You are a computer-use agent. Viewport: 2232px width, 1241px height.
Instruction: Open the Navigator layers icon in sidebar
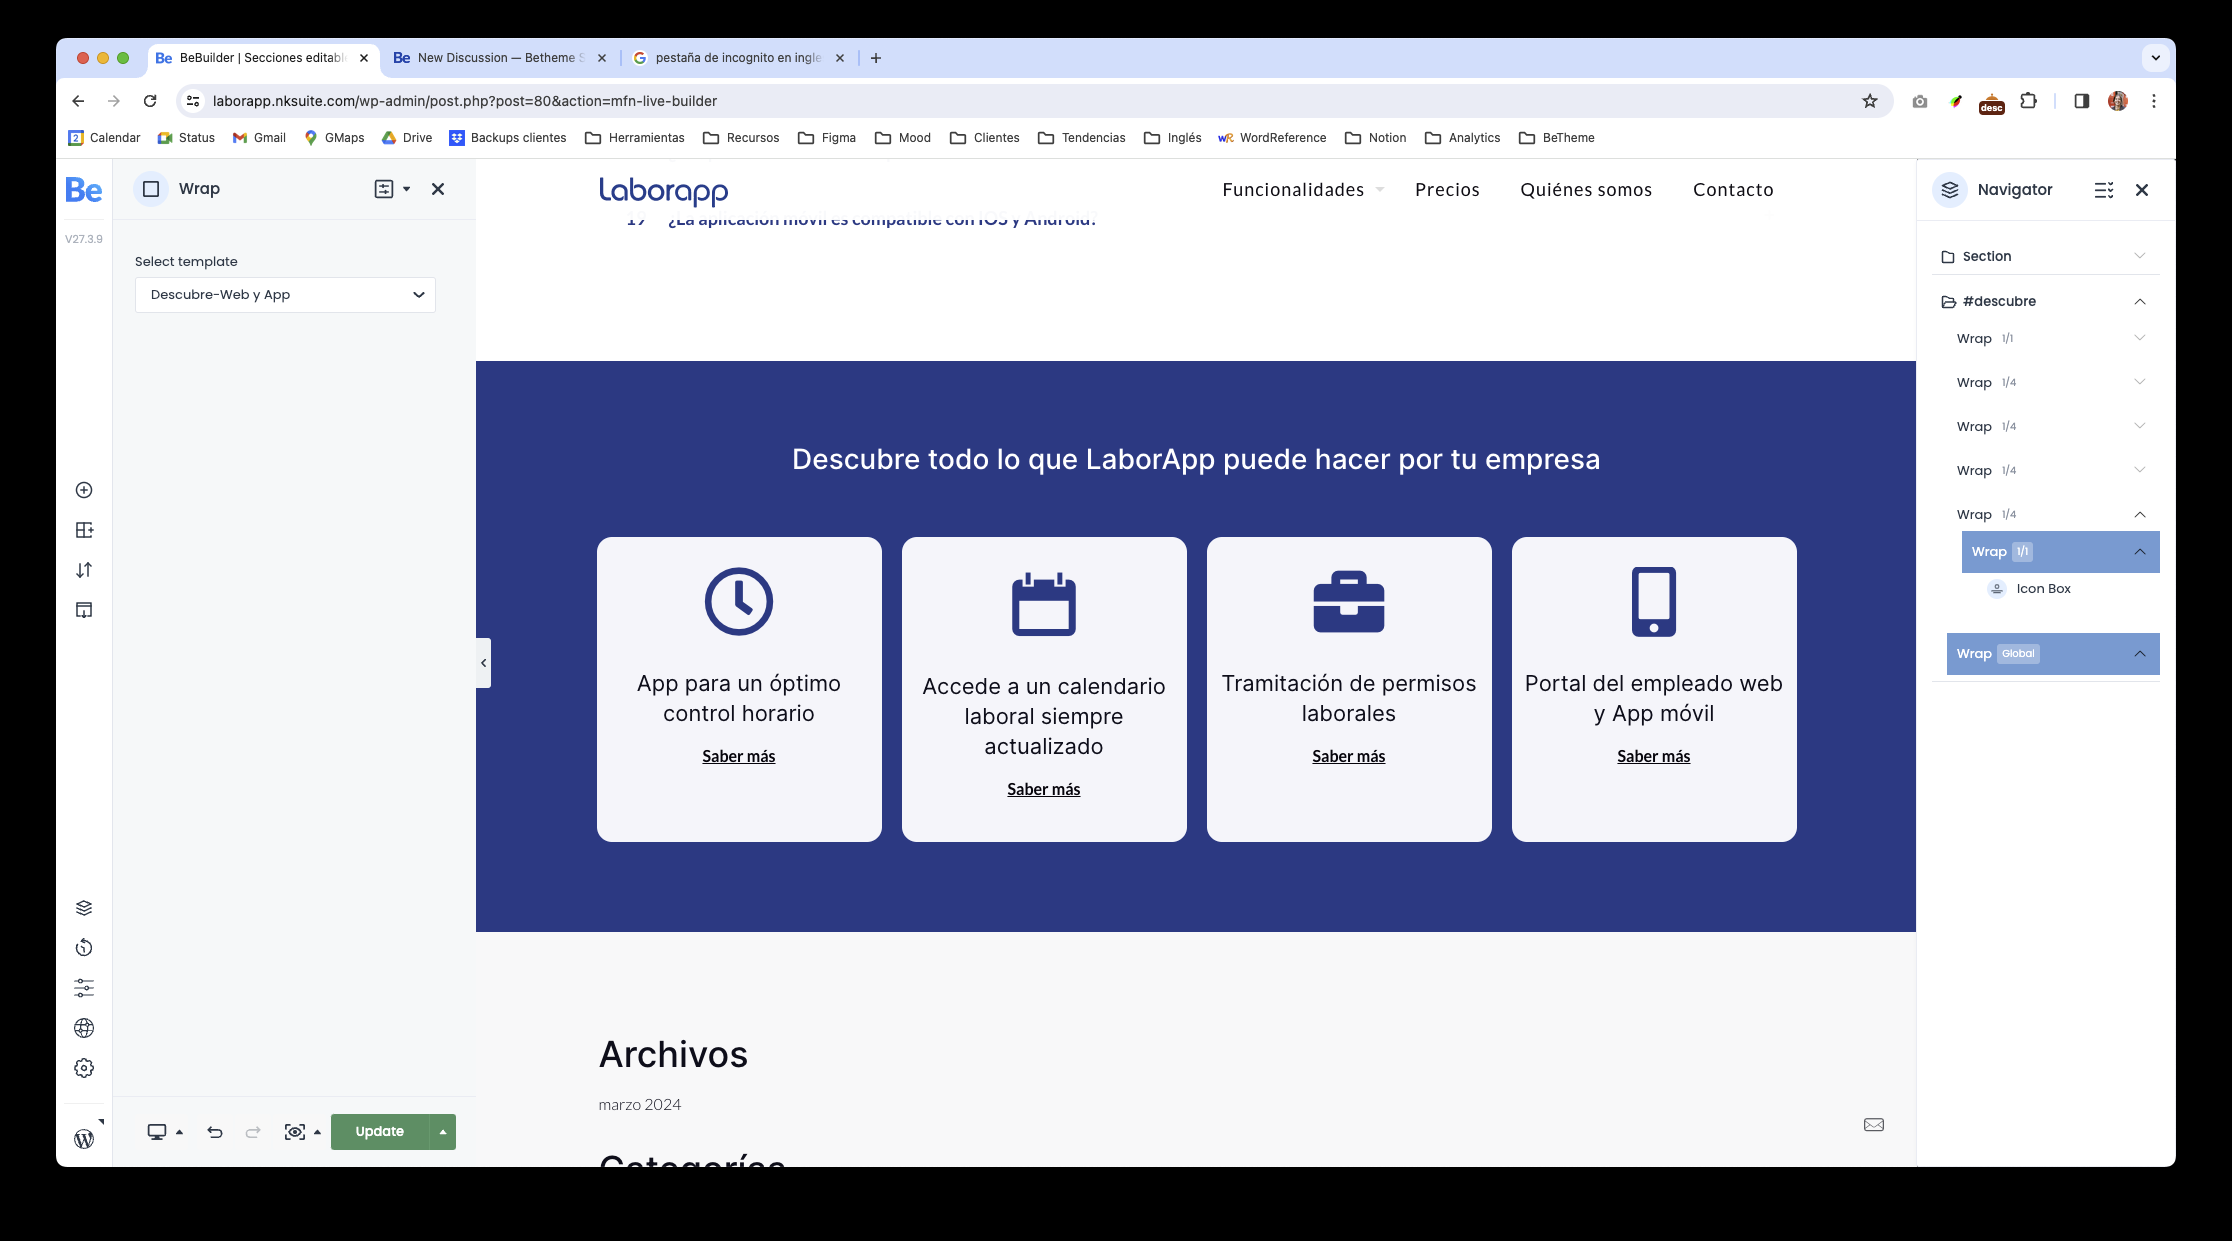pyautogui.click(x=84, y=908)
